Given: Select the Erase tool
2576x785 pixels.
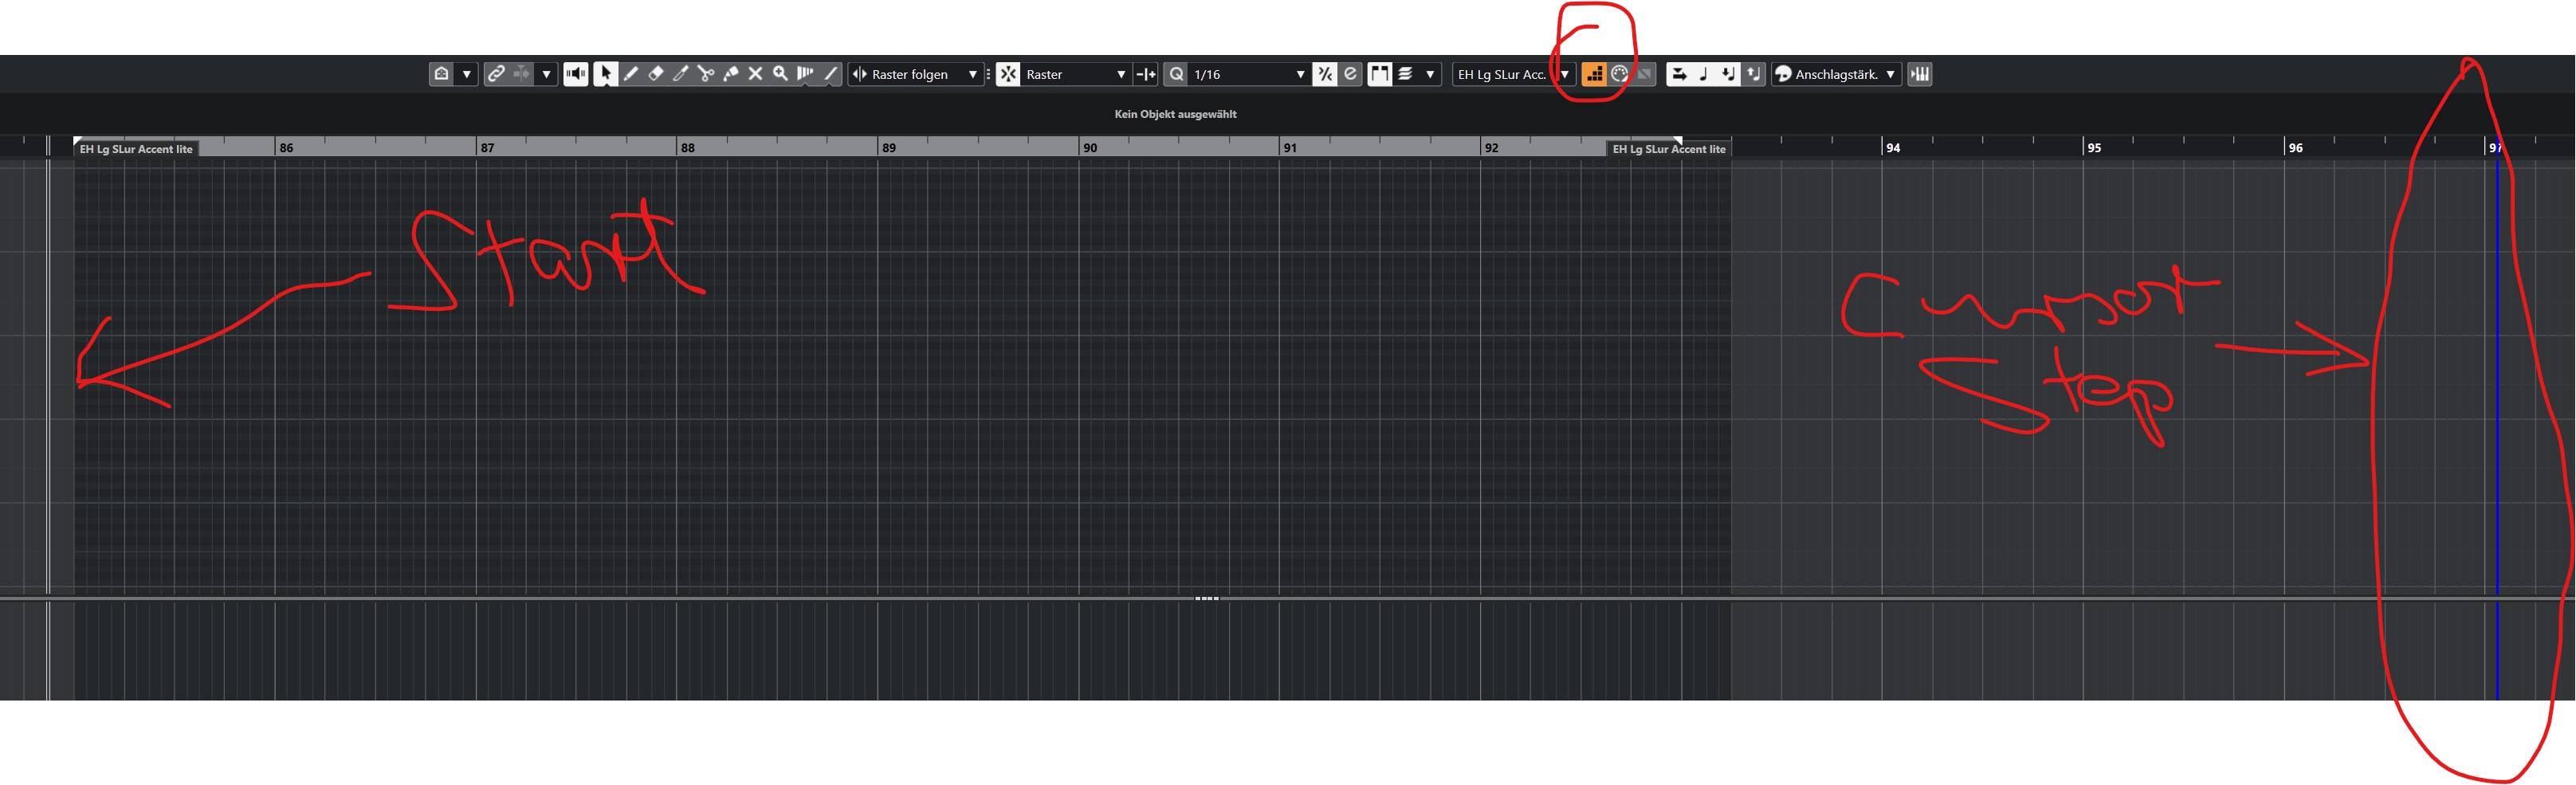Looking at the screenshot, I should click(x=656, y=74).
